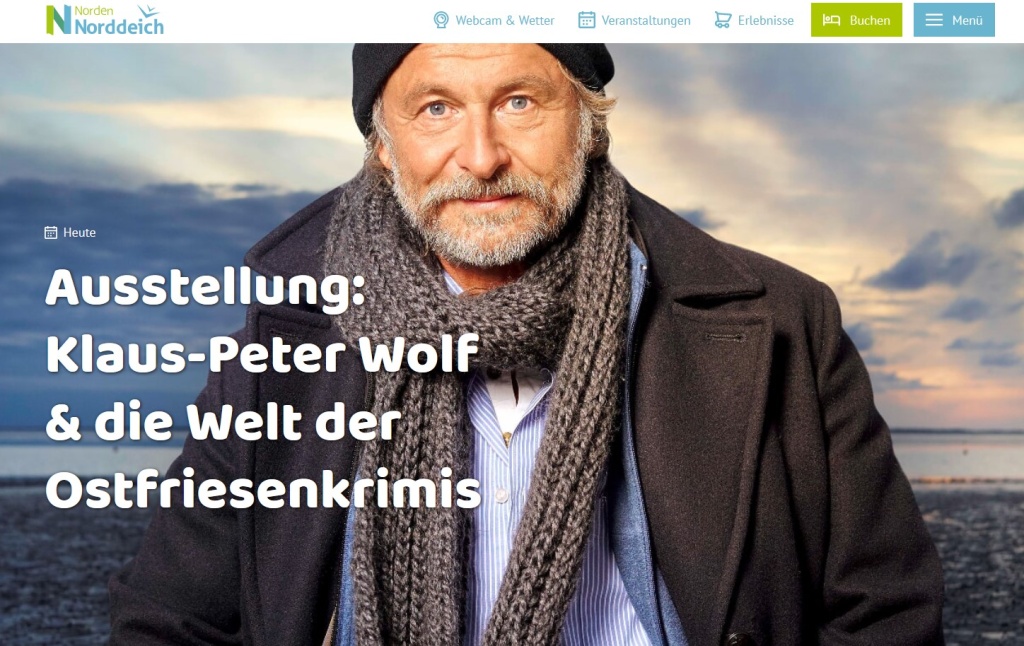Click the calendar icon beside Veranstaltungen
Screen dimensions: 1024x646
click(586, 20)
